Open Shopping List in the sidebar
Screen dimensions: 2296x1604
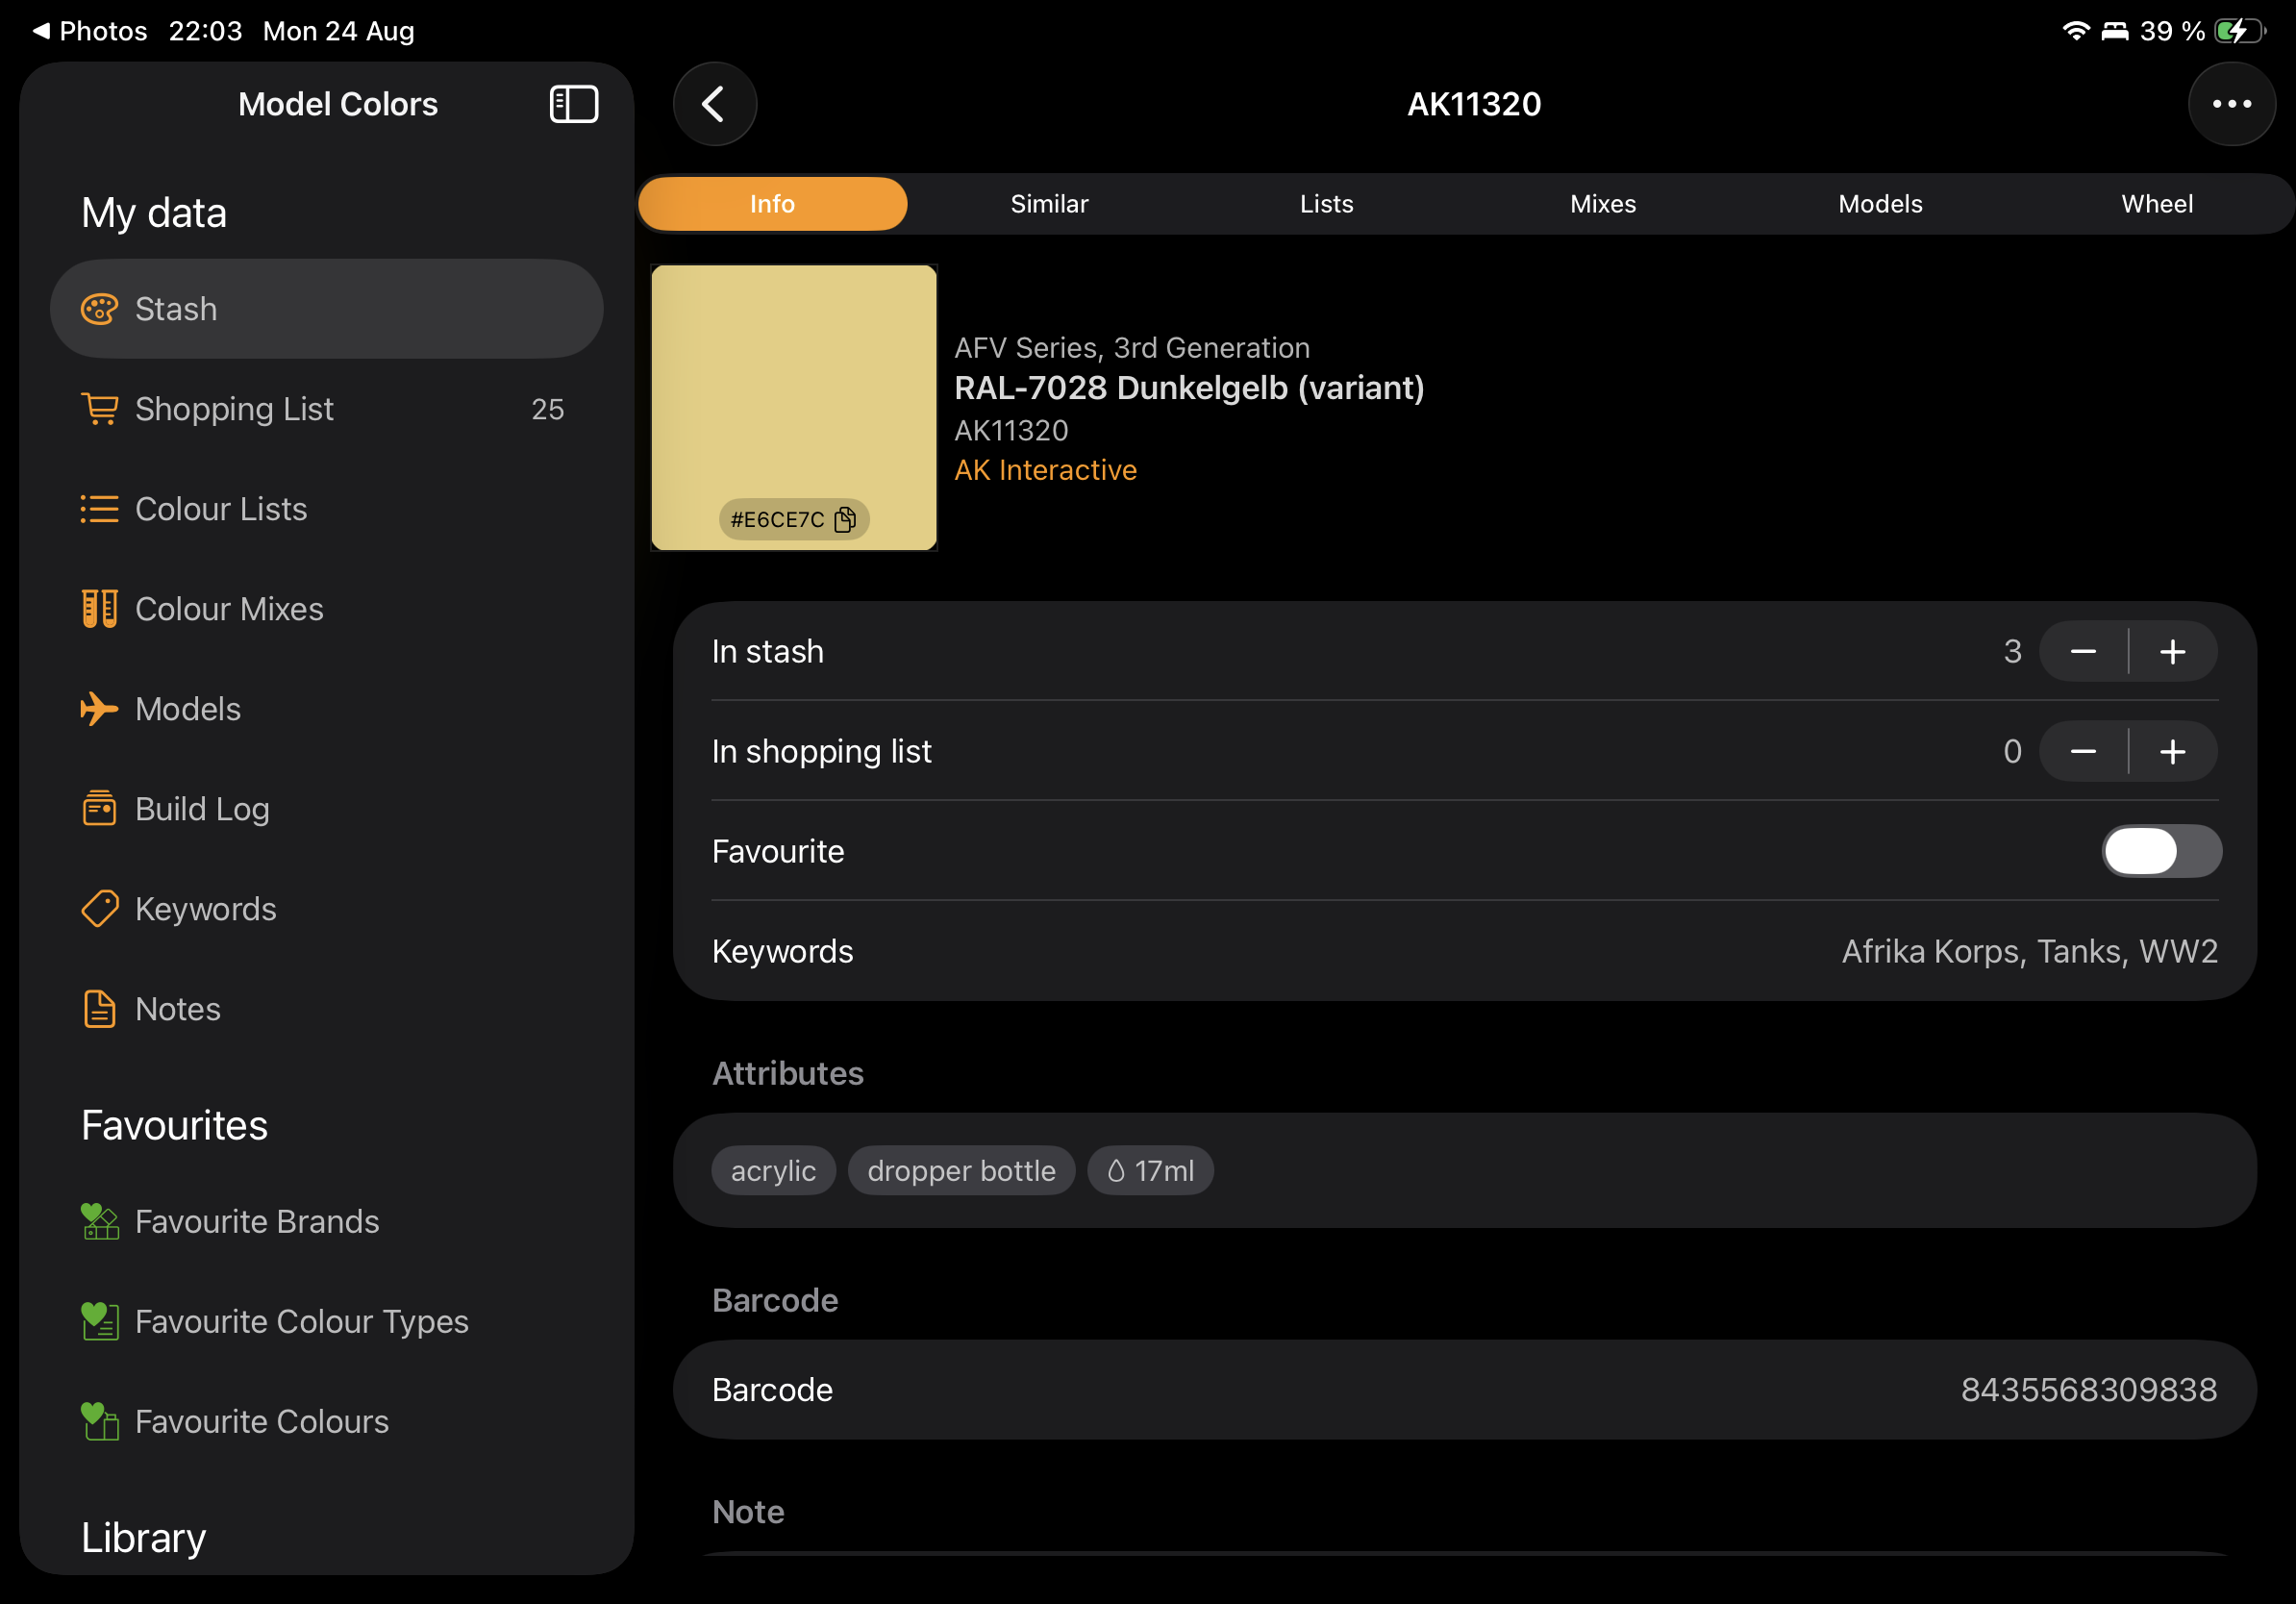[326, 409]
